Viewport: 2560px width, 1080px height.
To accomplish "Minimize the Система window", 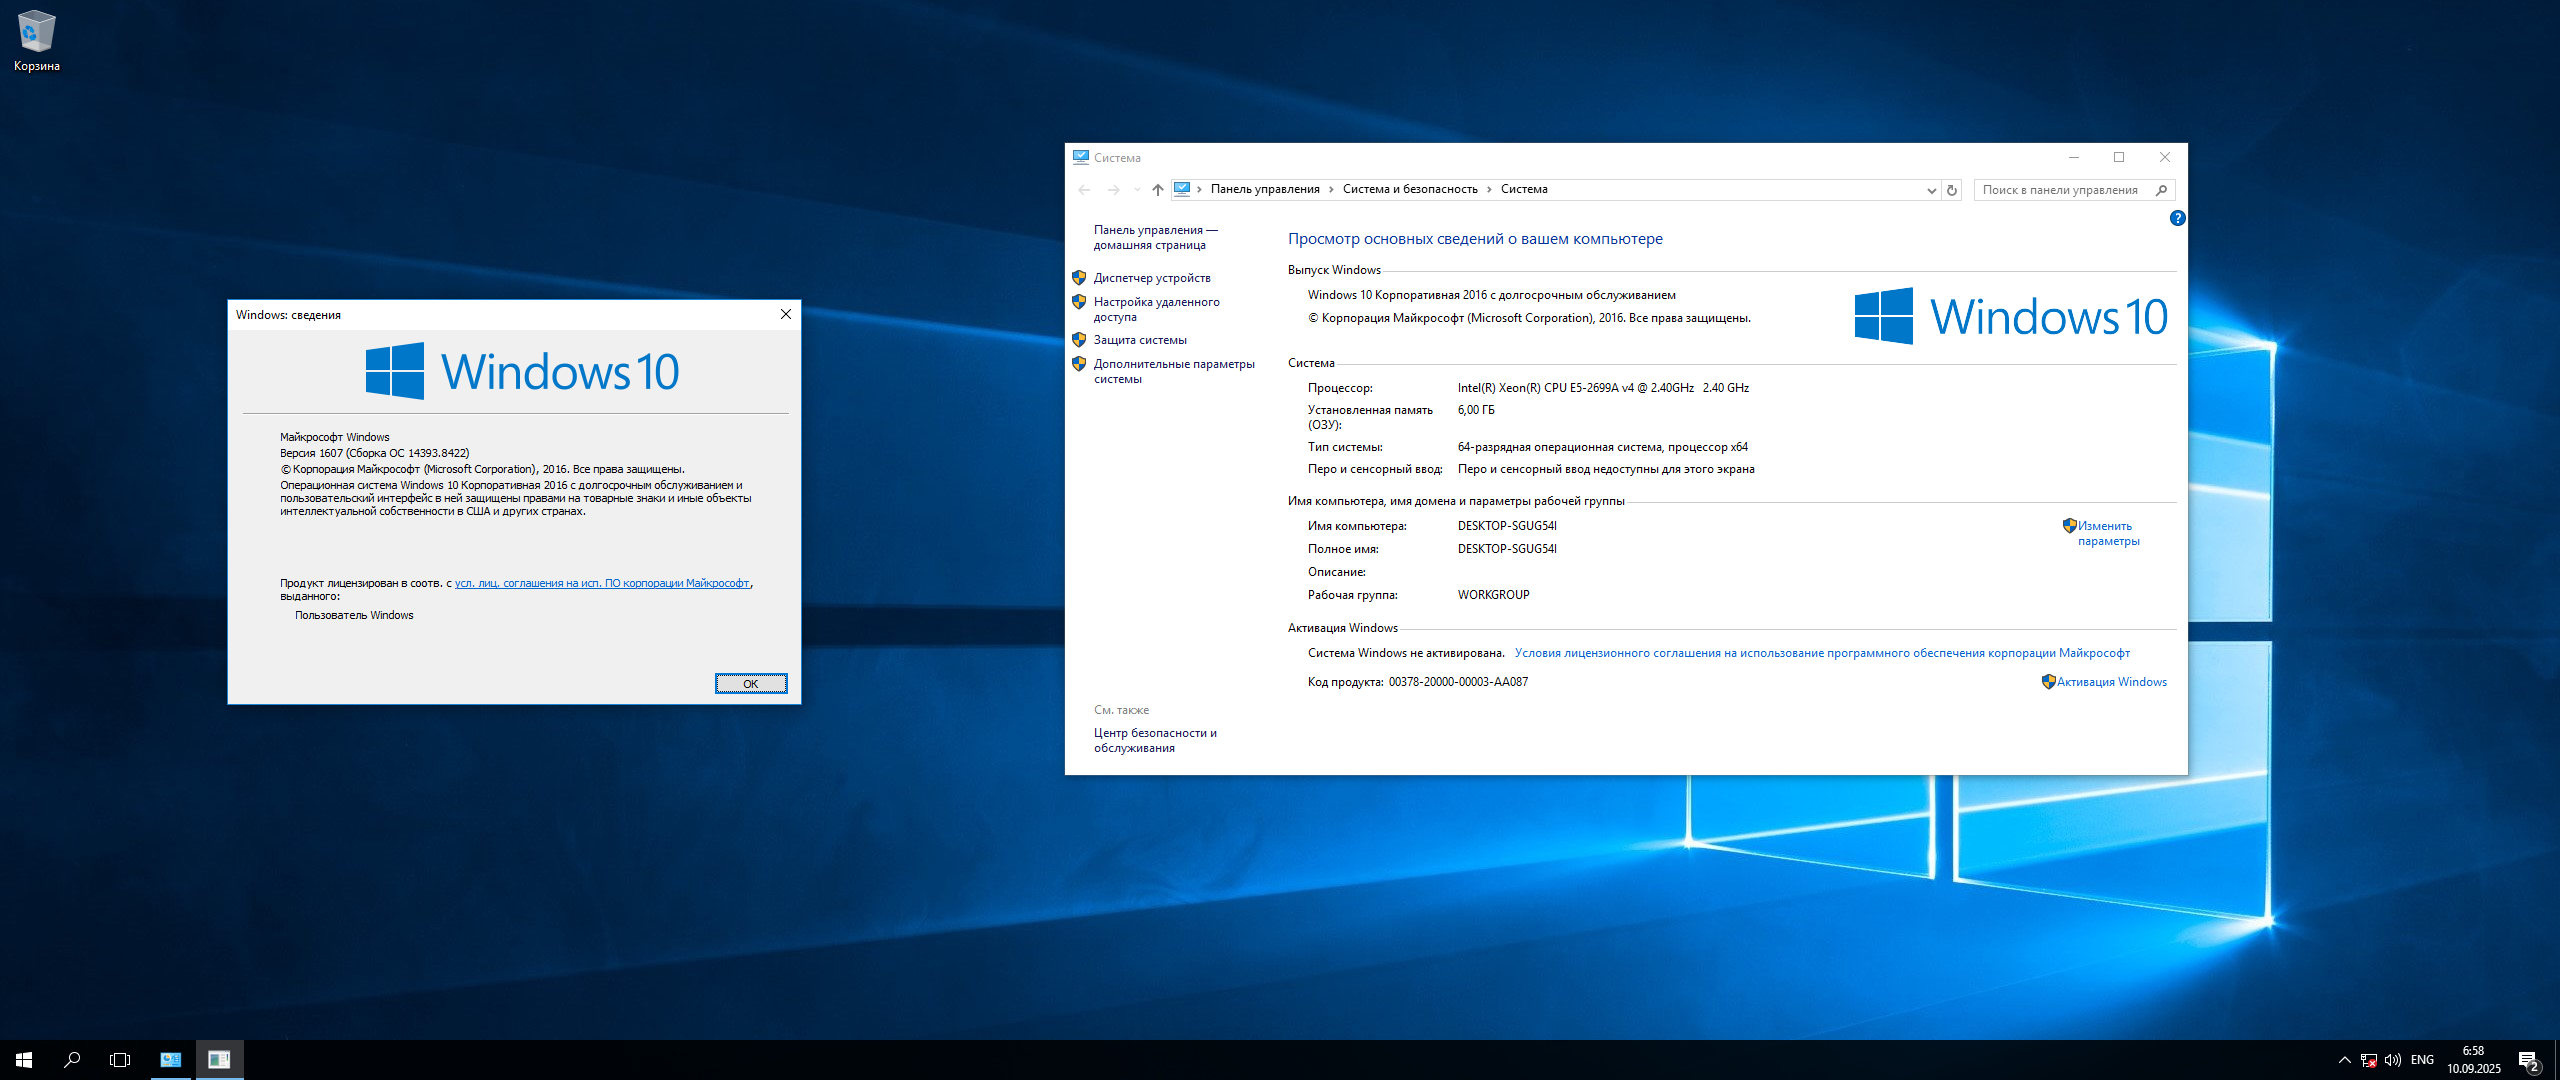I will (2074, 157).
